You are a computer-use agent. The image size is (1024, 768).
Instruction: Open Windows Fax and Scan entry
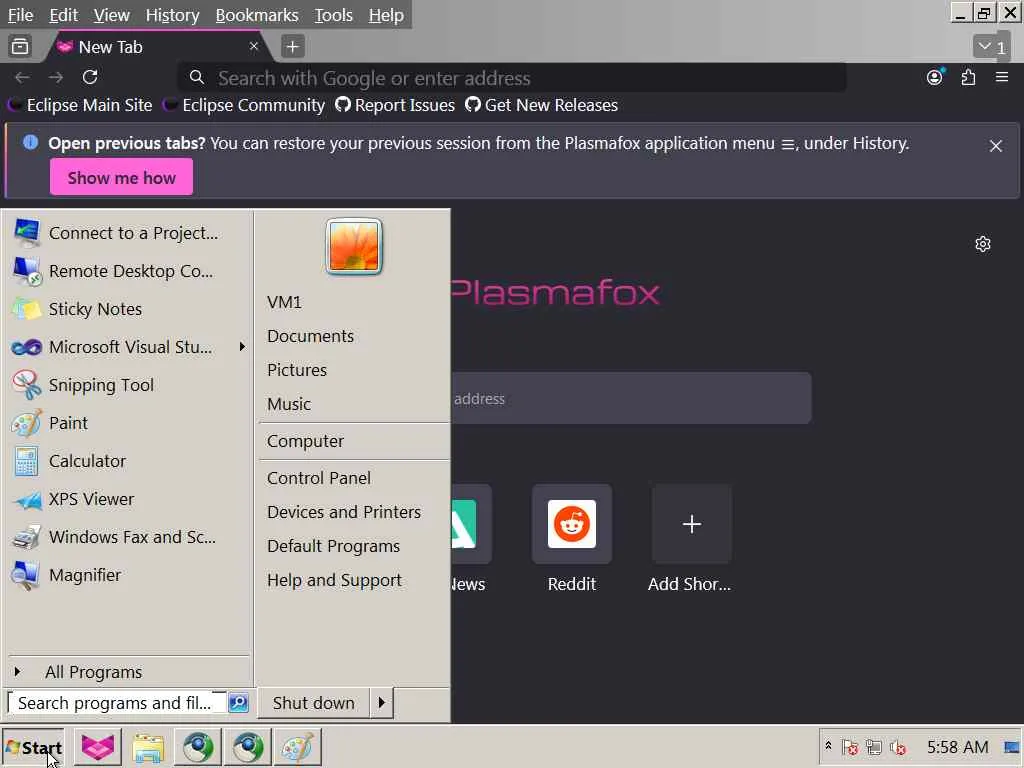pyautogui.click(x=127, y=537)
